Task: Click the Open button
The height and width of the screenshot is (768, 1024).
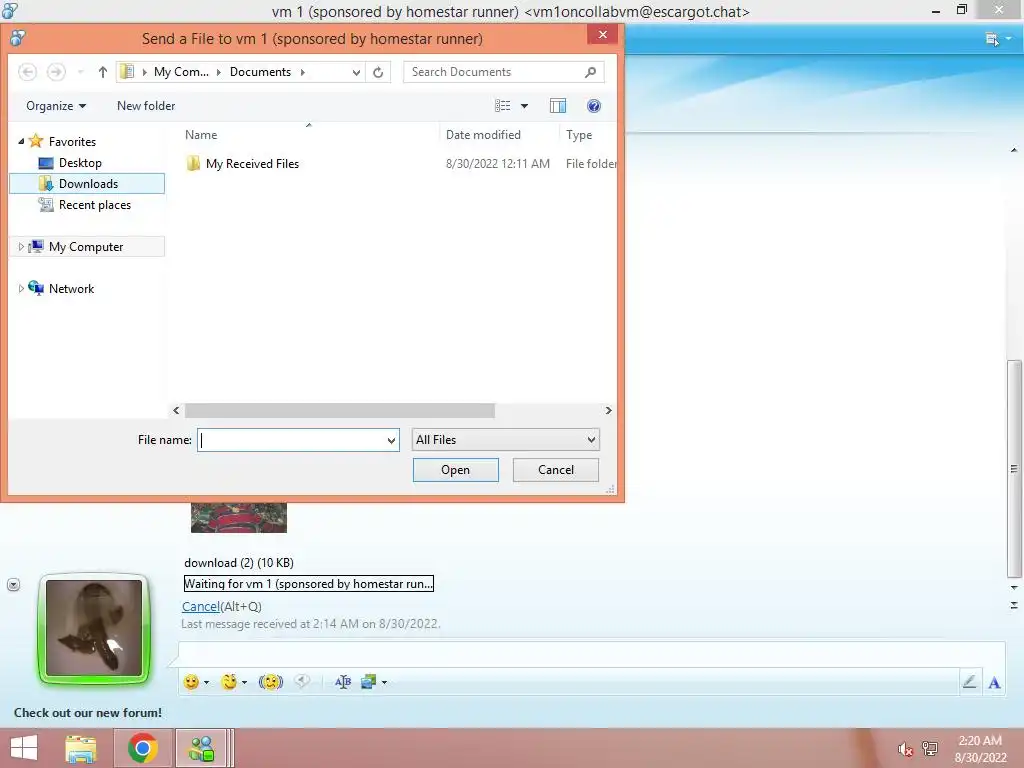Action: point(455,470)
